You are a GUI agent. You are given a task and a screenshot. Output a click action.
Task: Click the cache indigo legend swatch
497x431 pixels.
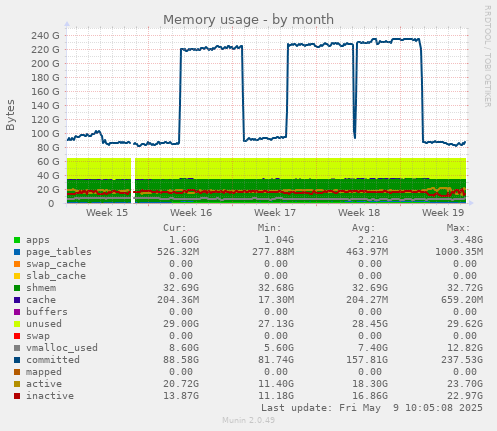click(17, 300)
